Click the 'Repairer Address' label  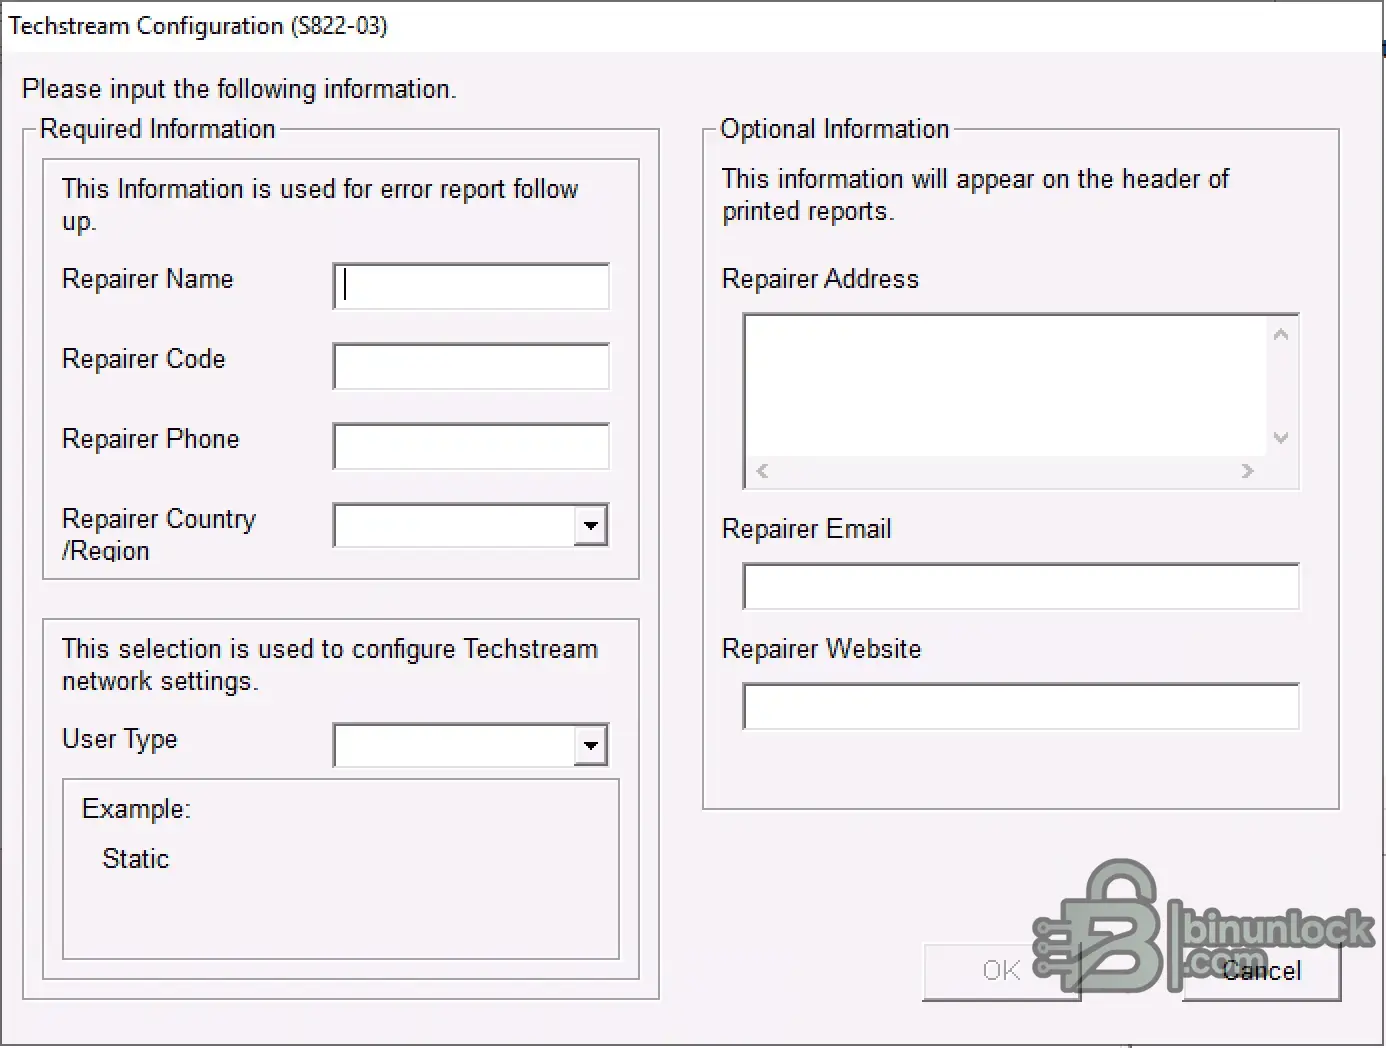820,279
